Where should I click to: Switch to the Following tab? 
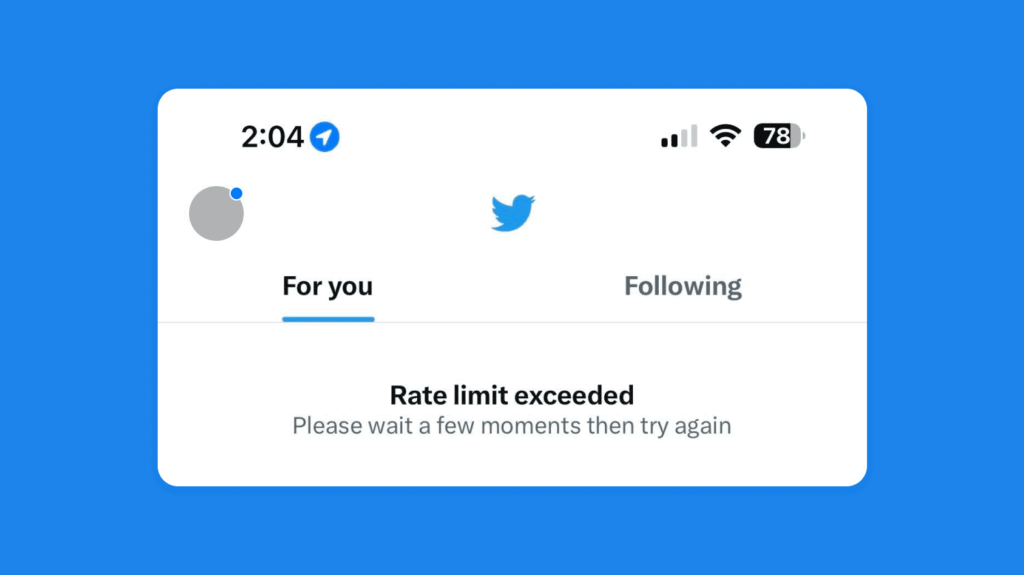point(683,287)
